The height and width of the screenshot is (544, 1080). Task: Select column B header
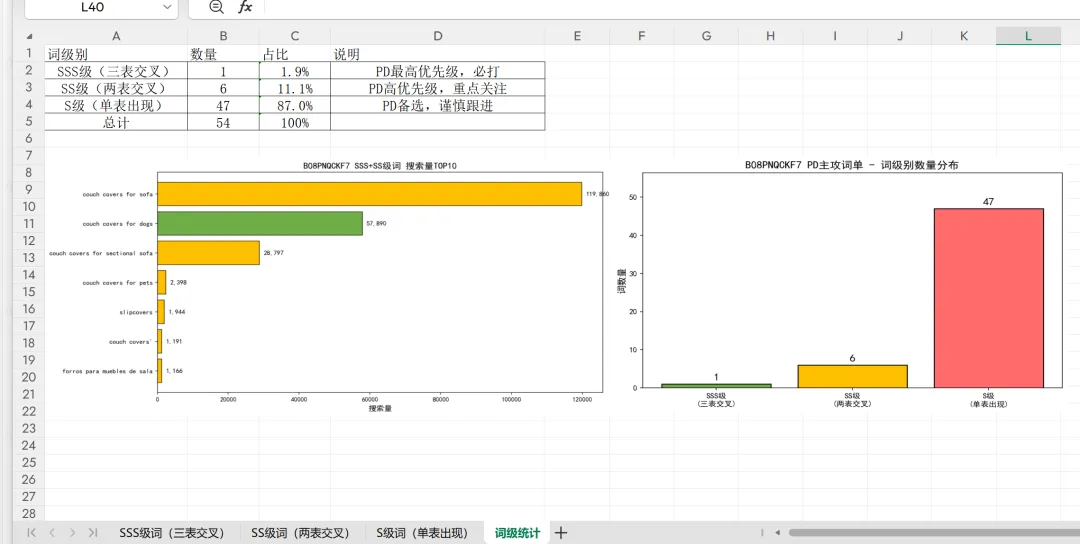[223, 36]
